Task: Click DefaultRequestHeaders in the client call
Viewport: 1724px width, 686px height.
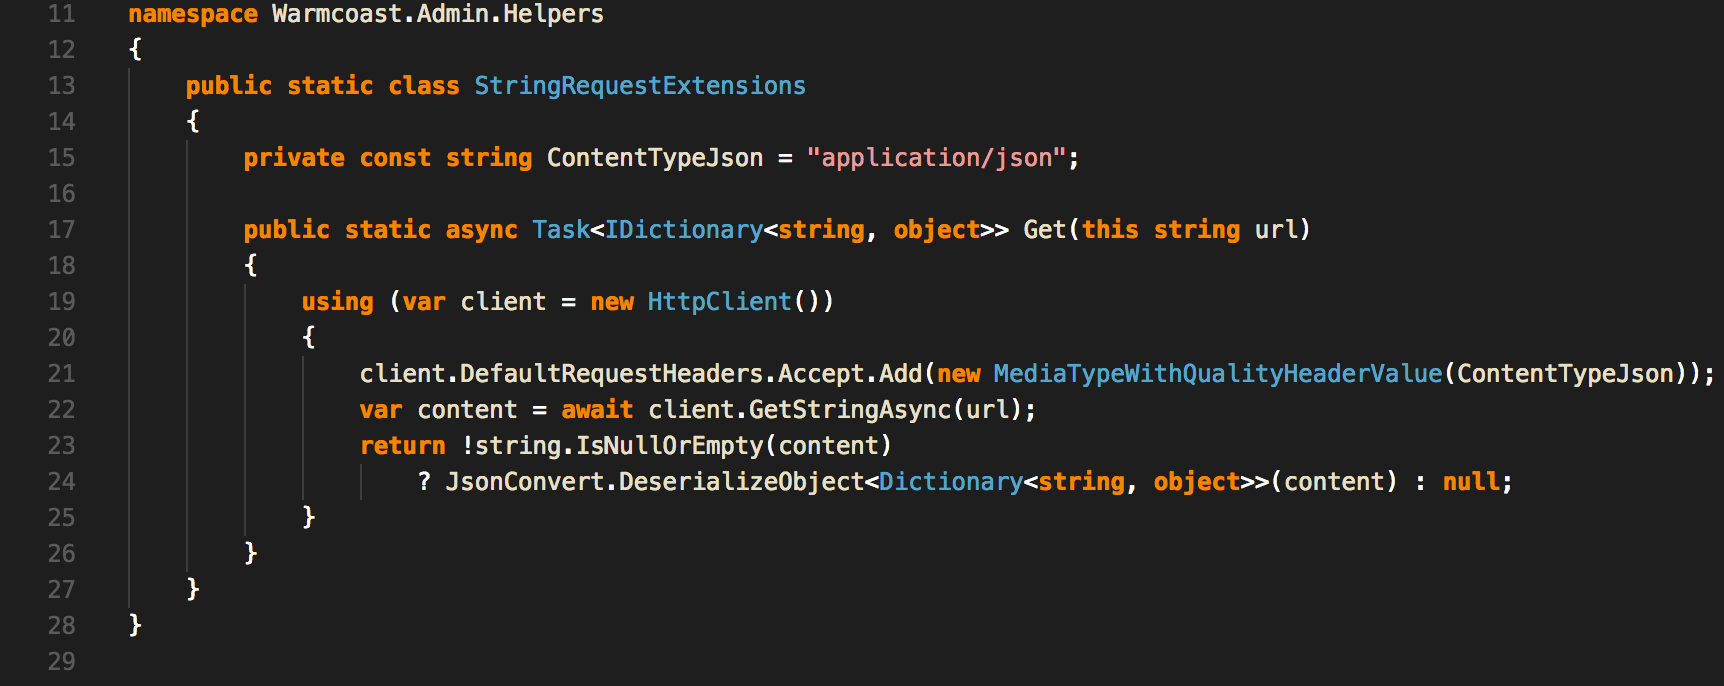Action: (611, 374)
